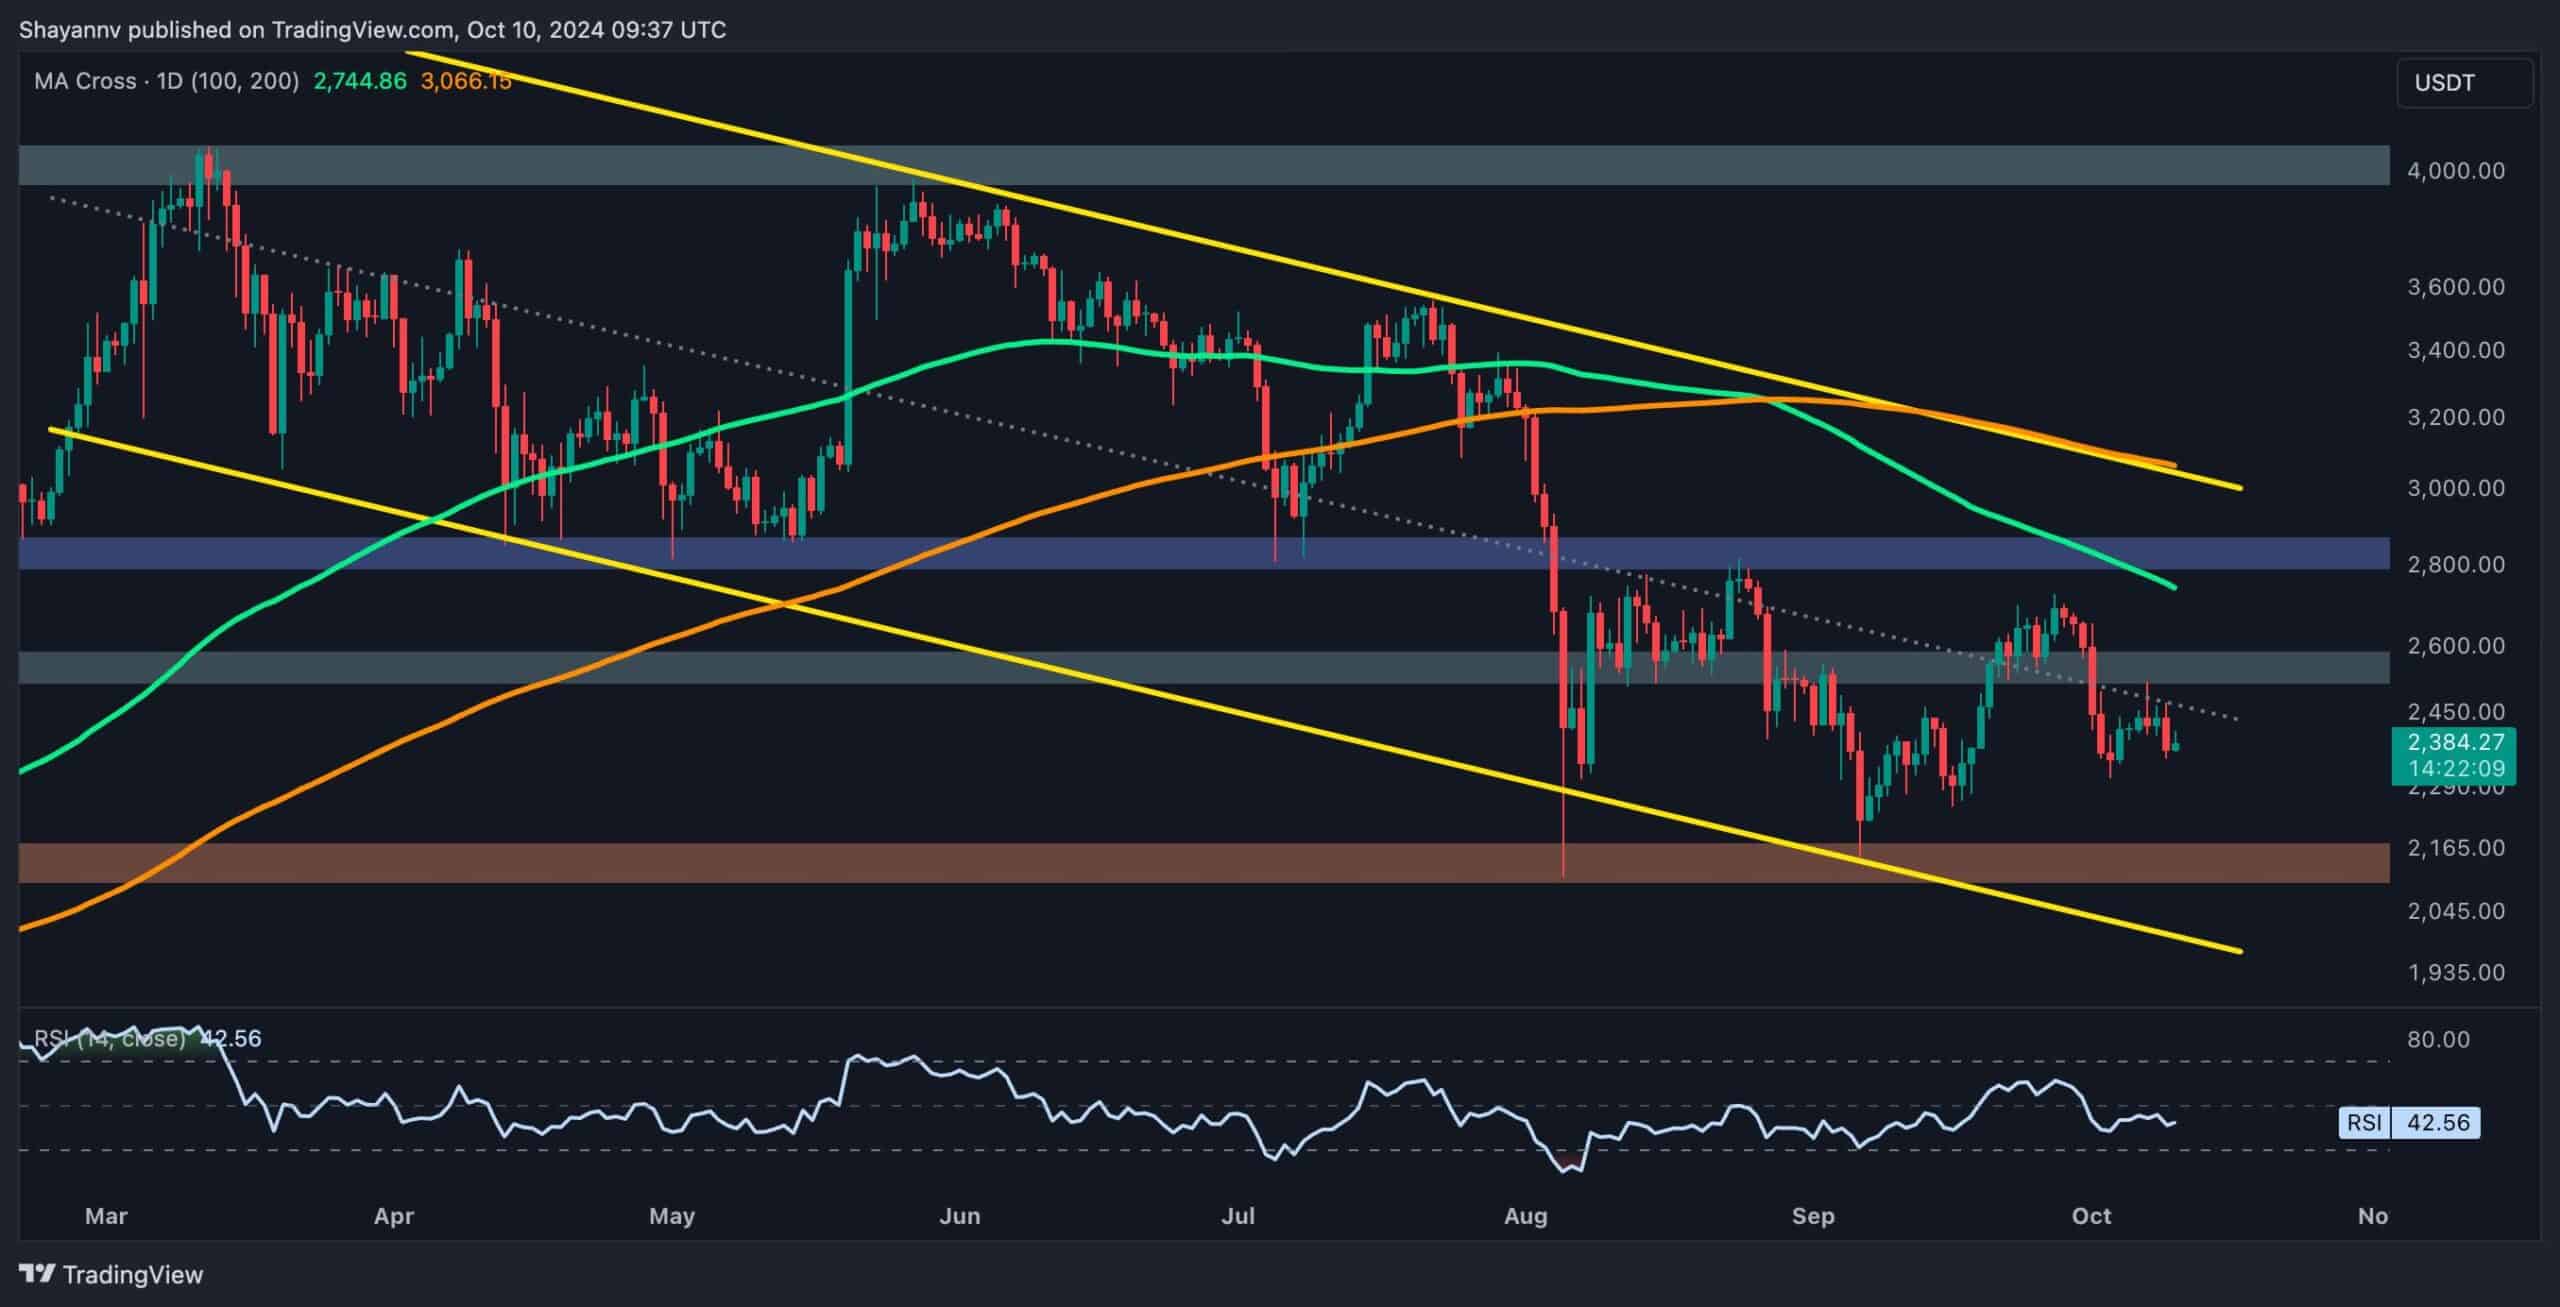Click the 4,000.00 price axis label
2560x1307 pixels.
[x=2455, y=171]
